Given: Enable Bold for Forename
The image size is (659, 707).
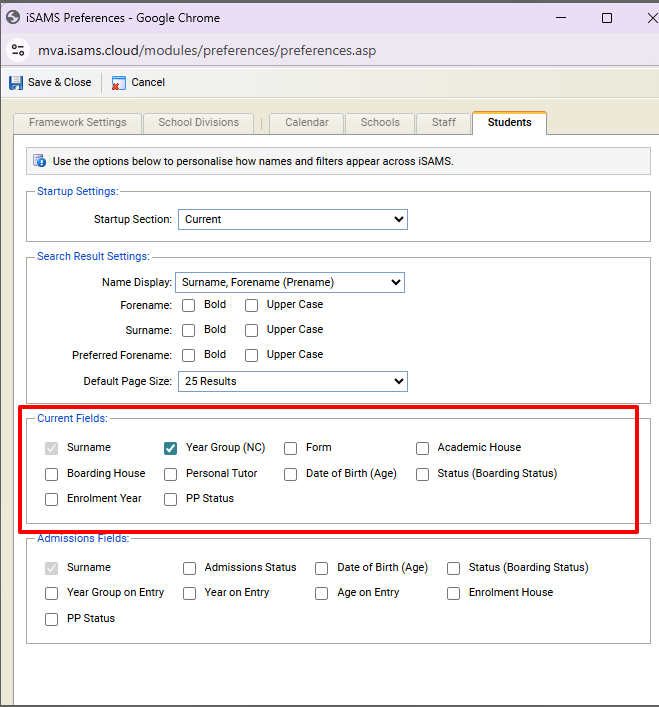Looking at the screenshot, I should tap(189, 305).
